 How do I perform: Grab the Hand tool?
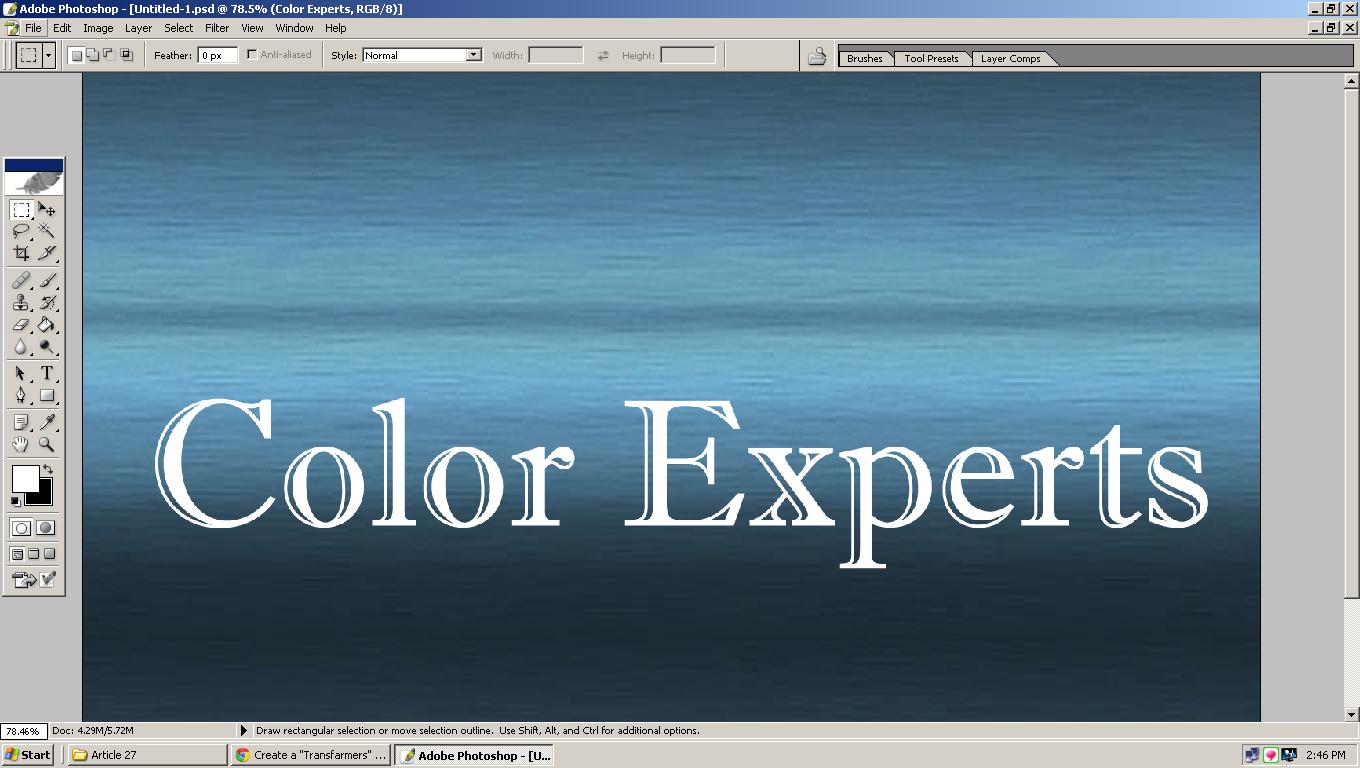click(x=21, y=444)
